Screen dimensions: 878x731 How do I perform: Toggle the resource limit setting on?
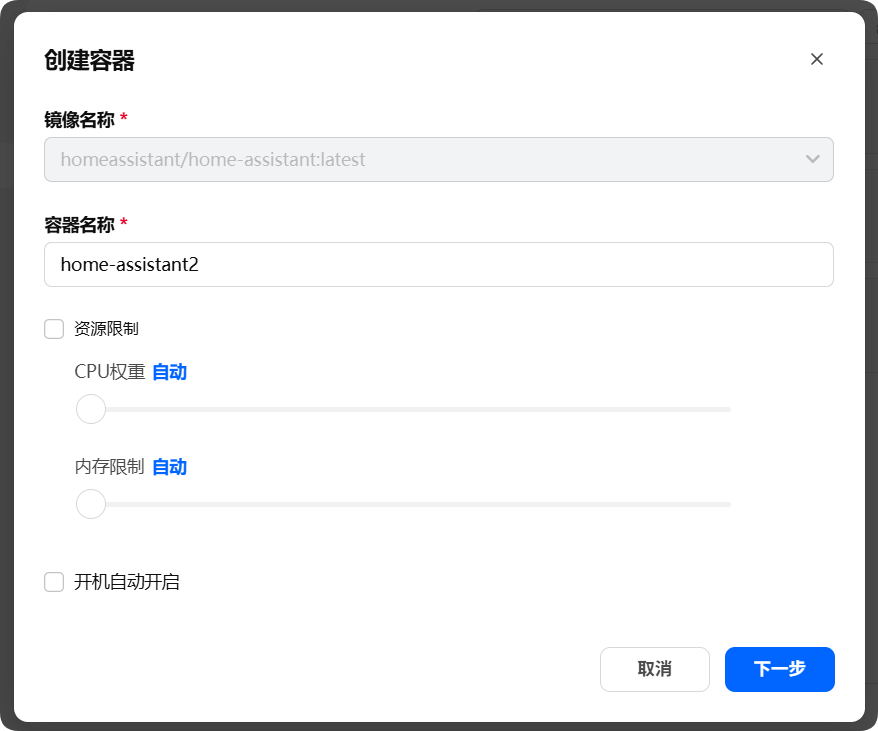[x=54, y=328]
